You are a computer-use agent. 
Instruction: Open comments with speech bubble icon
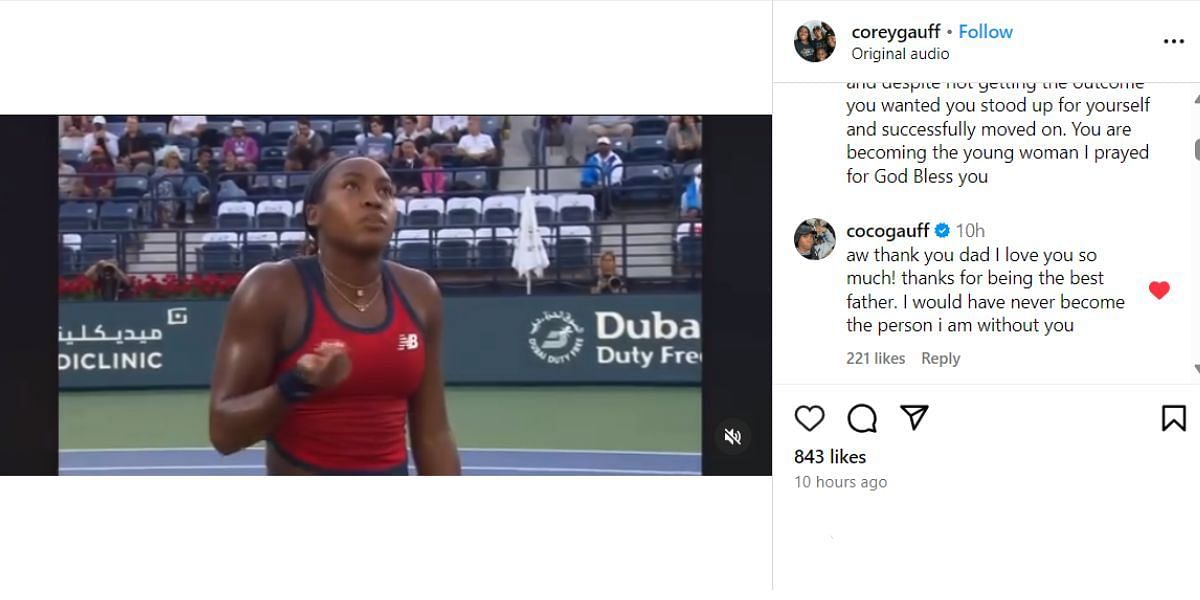coord(862,418)
